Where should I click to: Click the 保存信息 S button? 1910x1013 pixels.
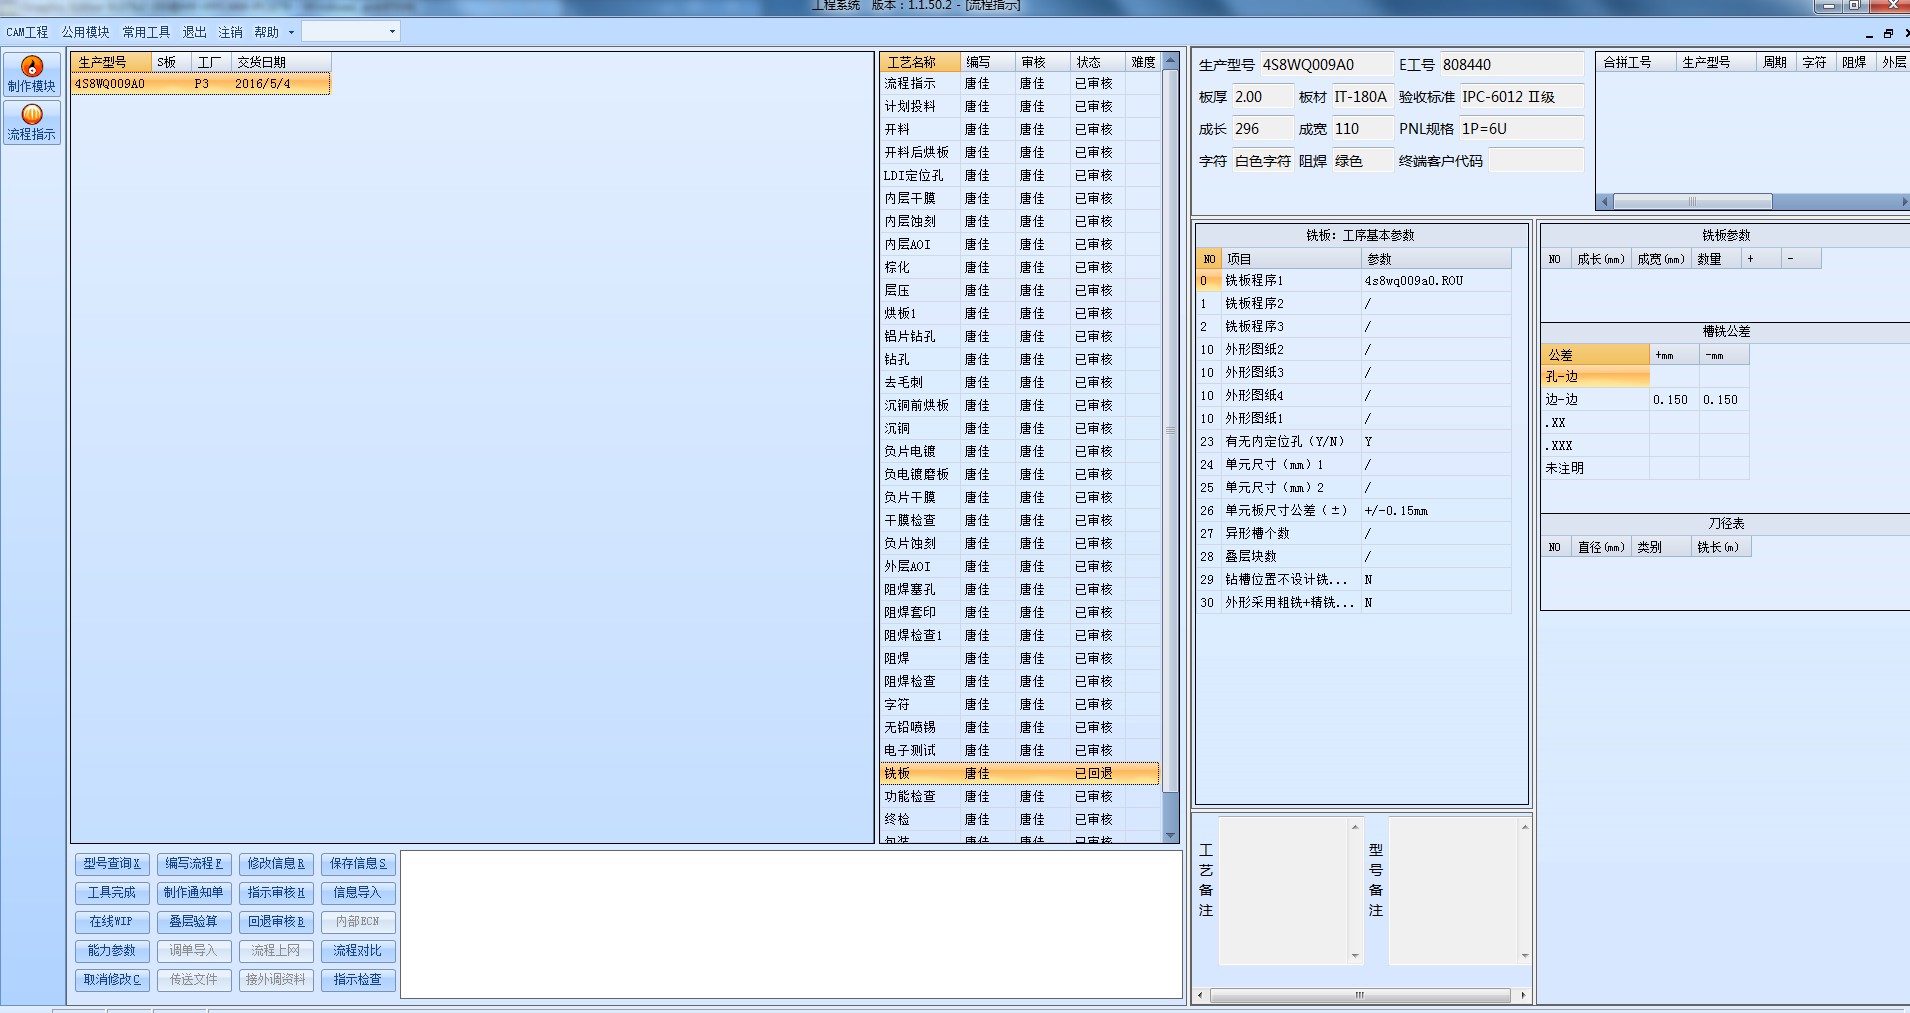358,864
